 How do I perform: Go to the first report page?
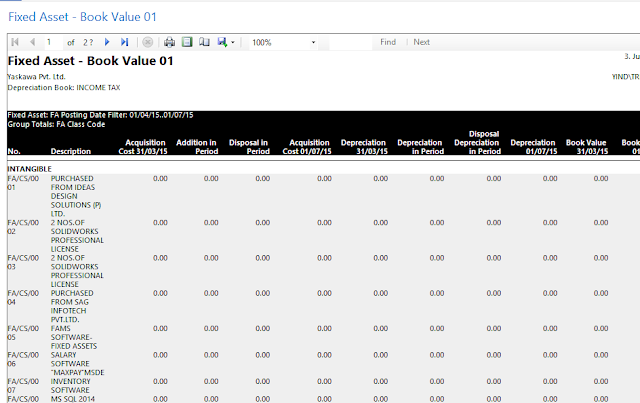coord(16,42)
